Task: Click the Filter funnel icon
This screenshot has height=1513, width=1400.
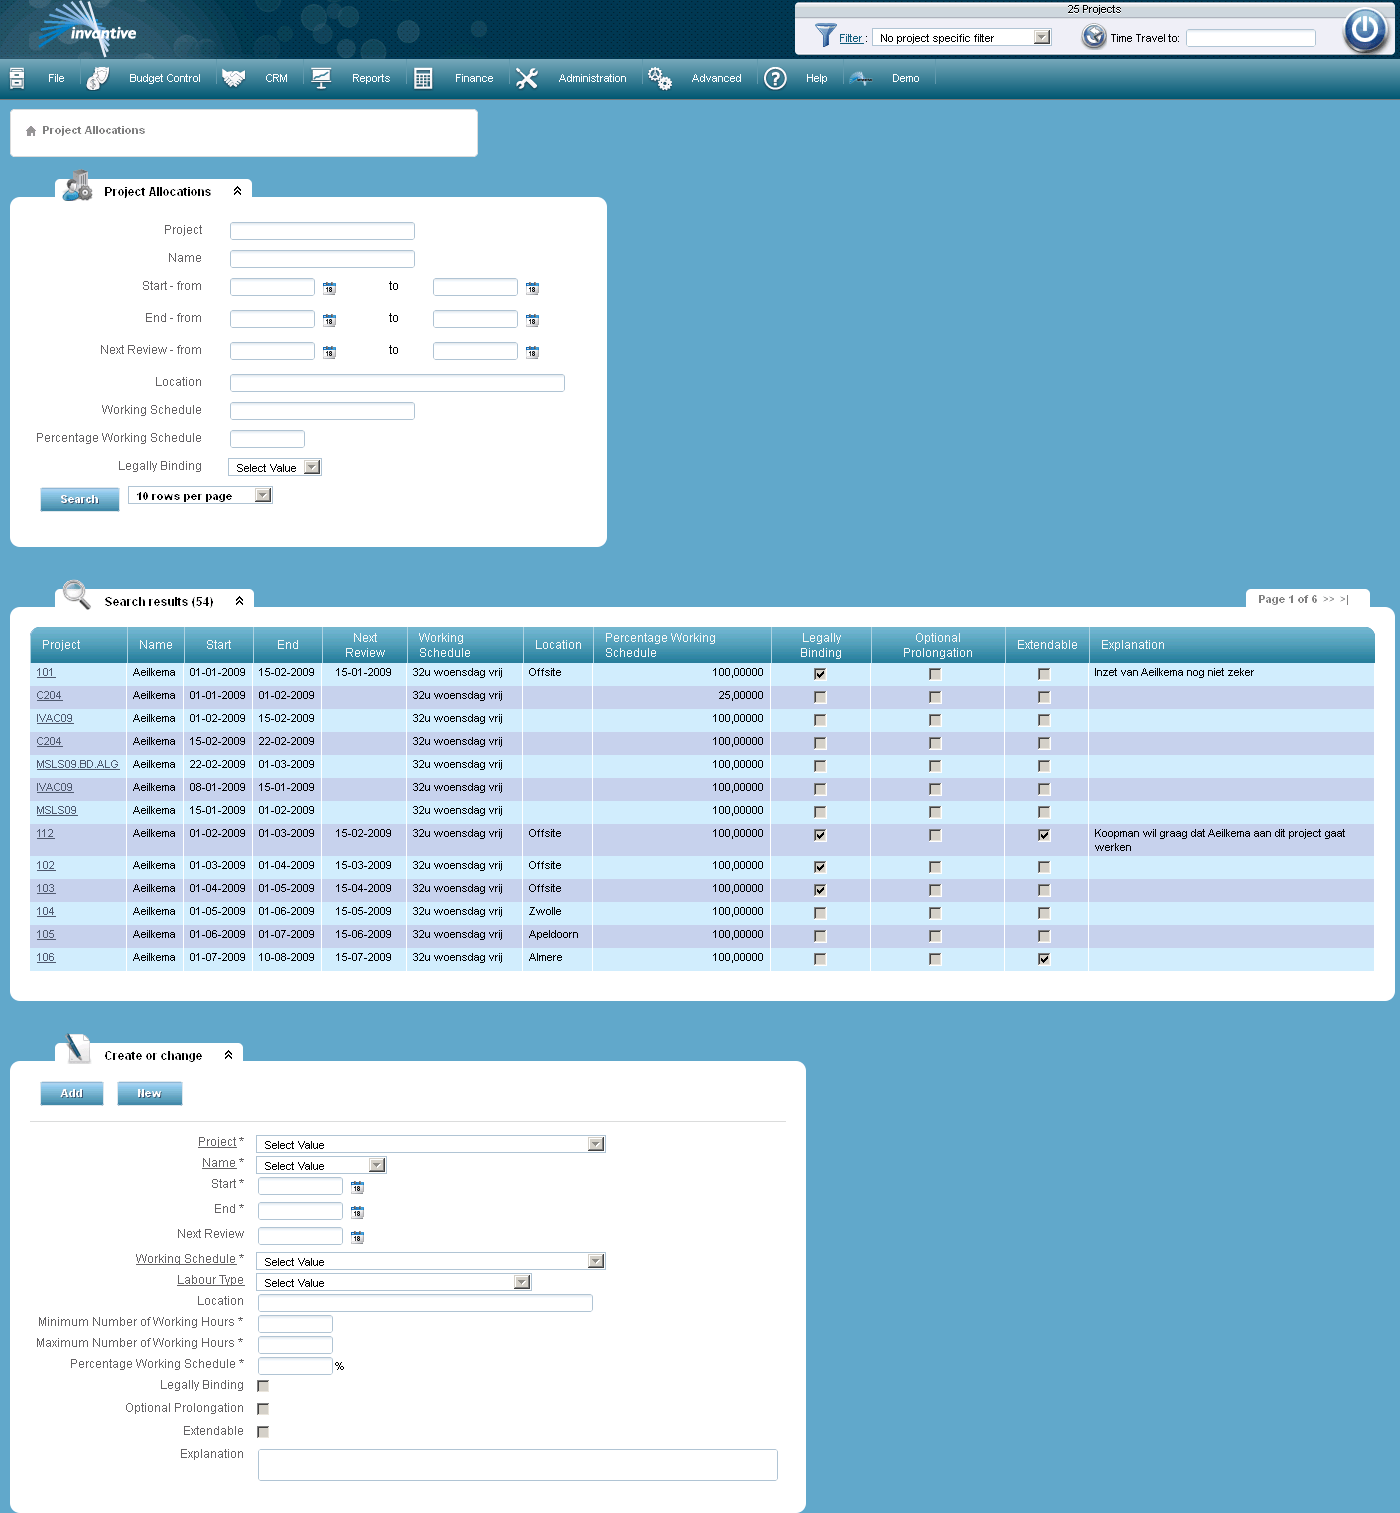Action: [x=826, y=36]
